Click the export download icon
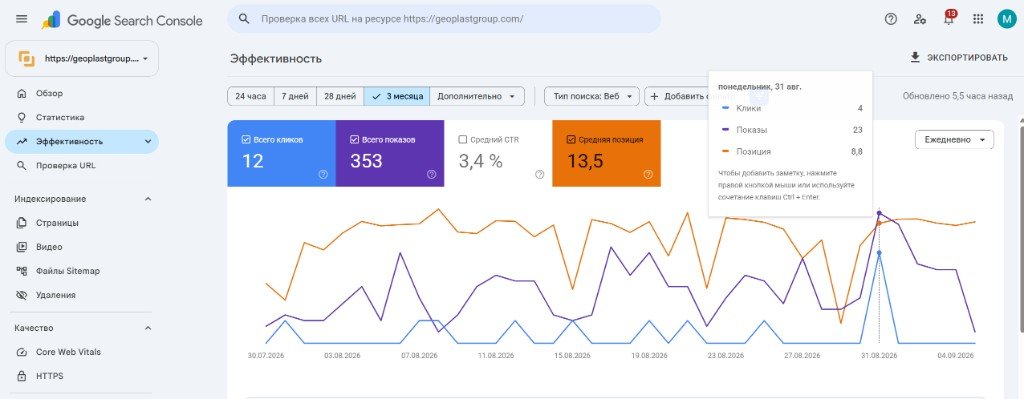The image size is (1024, 399). [x=915, y=57]
